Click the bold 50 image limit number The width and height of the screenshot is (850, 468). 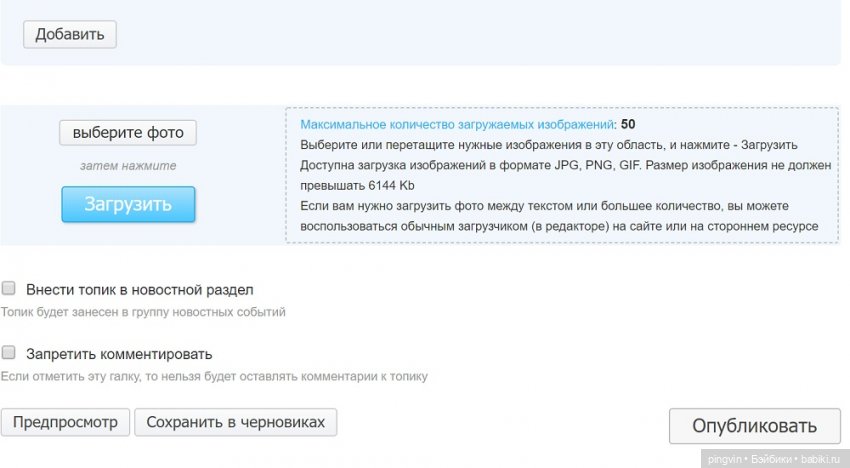tap(628, 125)
